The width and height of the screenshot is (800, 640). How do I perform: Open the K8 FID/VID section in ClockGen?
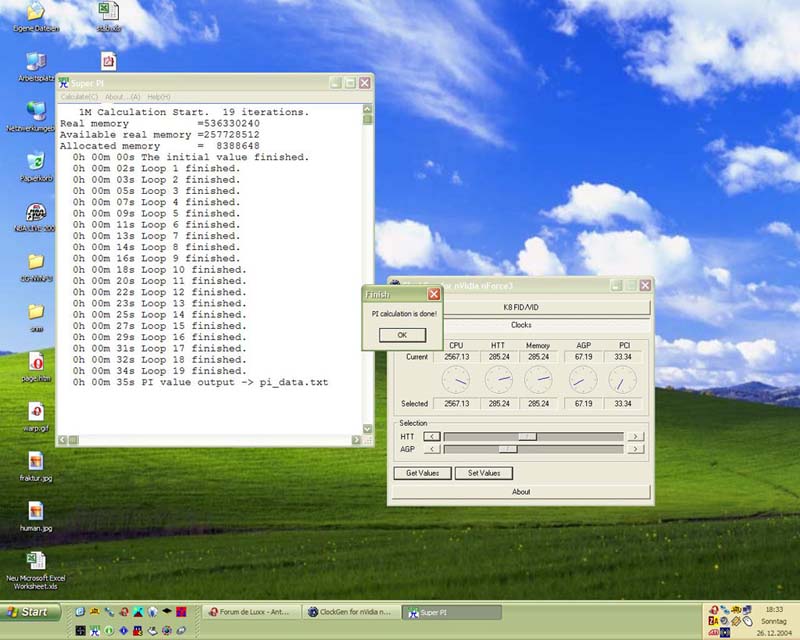[x=521, y=307]
